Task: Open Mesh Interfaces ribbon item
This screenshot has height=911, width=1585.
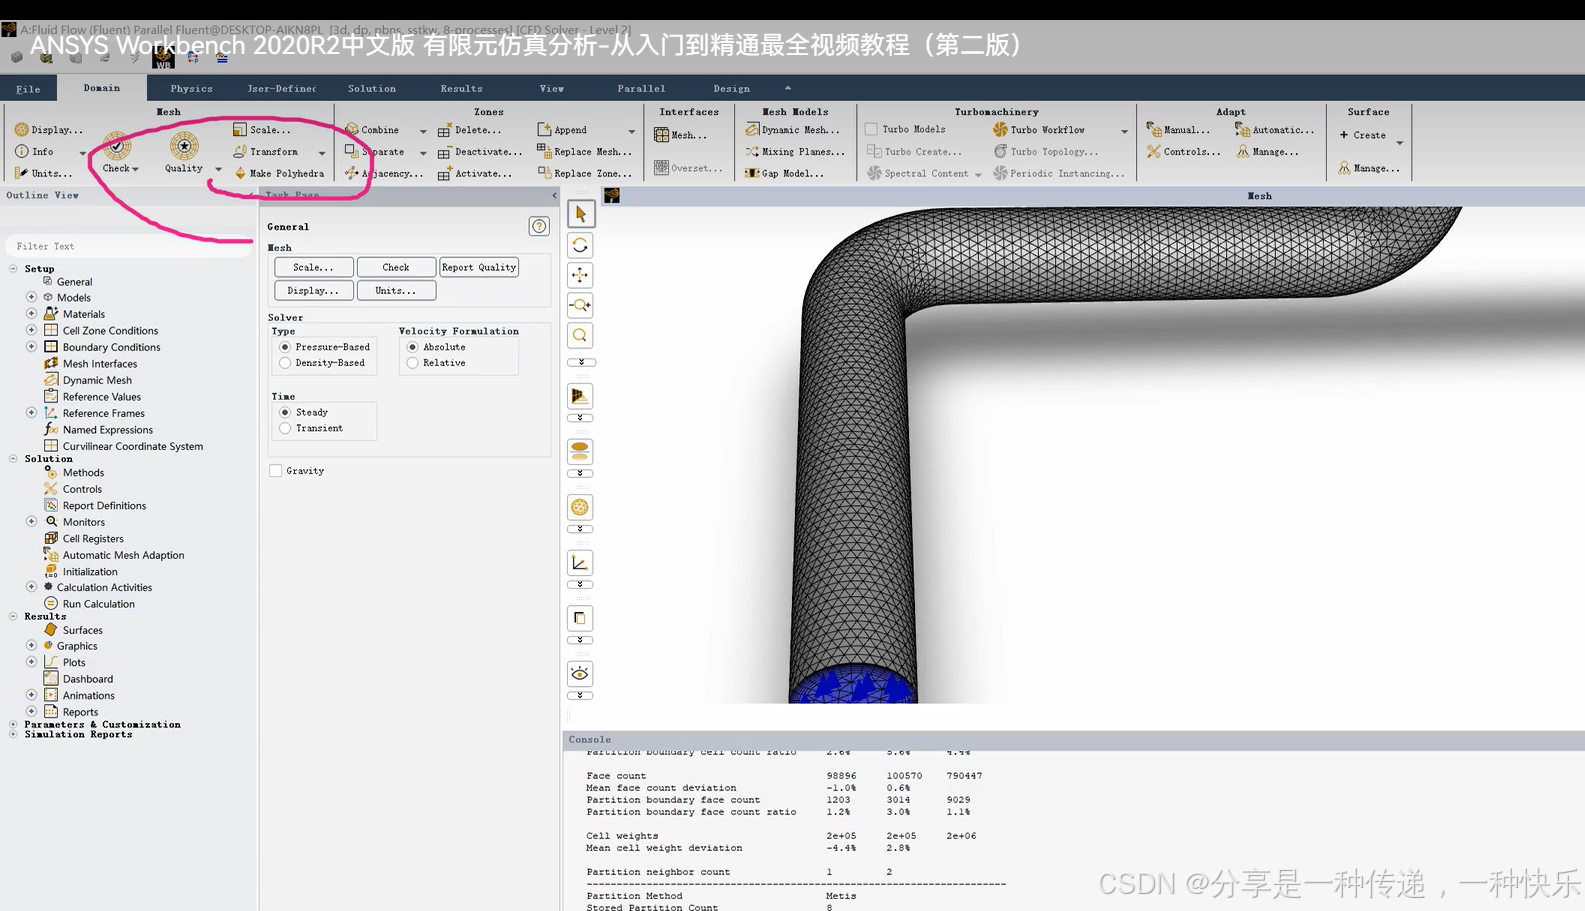Action: (680, 135)
